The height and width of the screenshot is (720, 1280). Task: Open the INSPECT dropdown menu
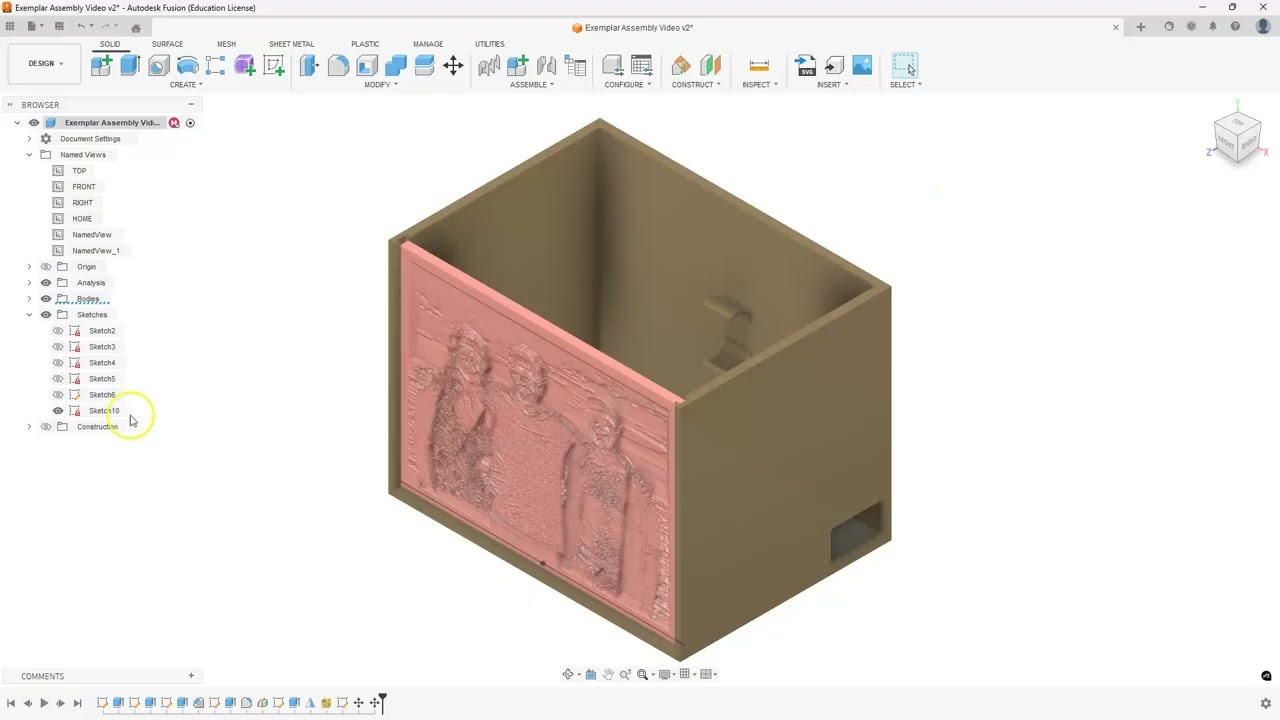click(760, 85)
